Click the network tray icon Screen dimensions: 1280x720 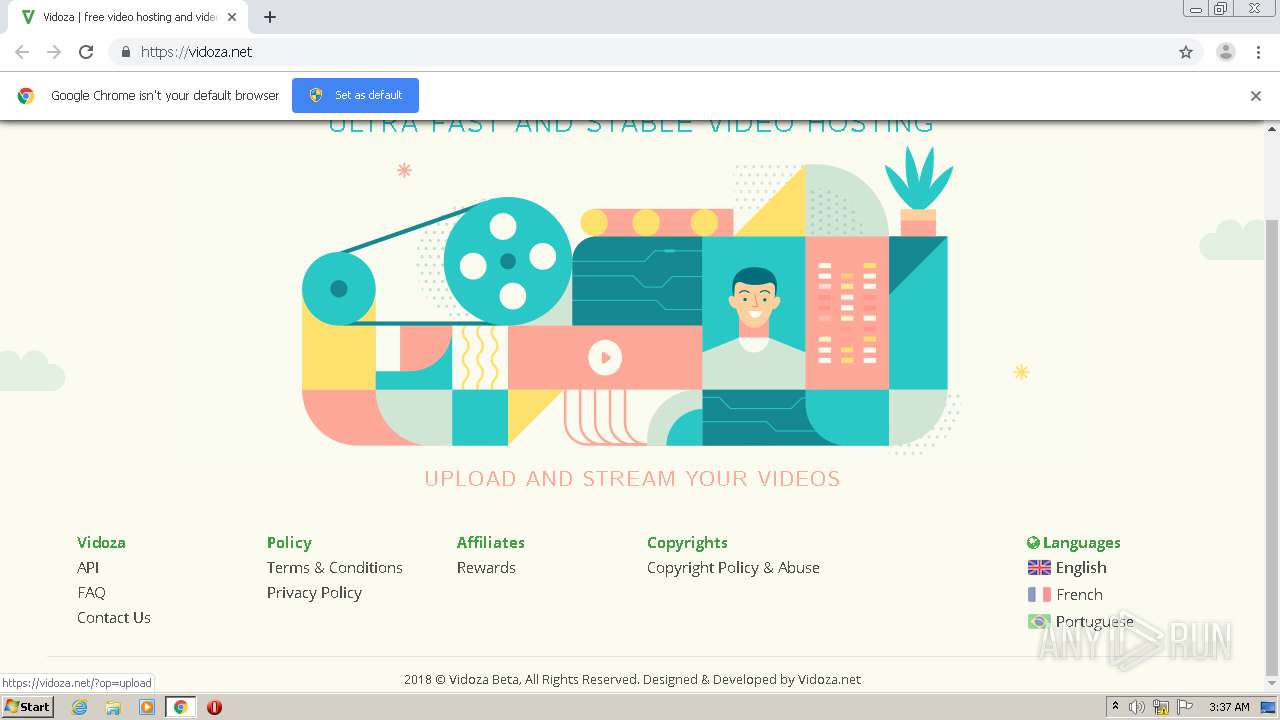click(x=1161, y=707)
